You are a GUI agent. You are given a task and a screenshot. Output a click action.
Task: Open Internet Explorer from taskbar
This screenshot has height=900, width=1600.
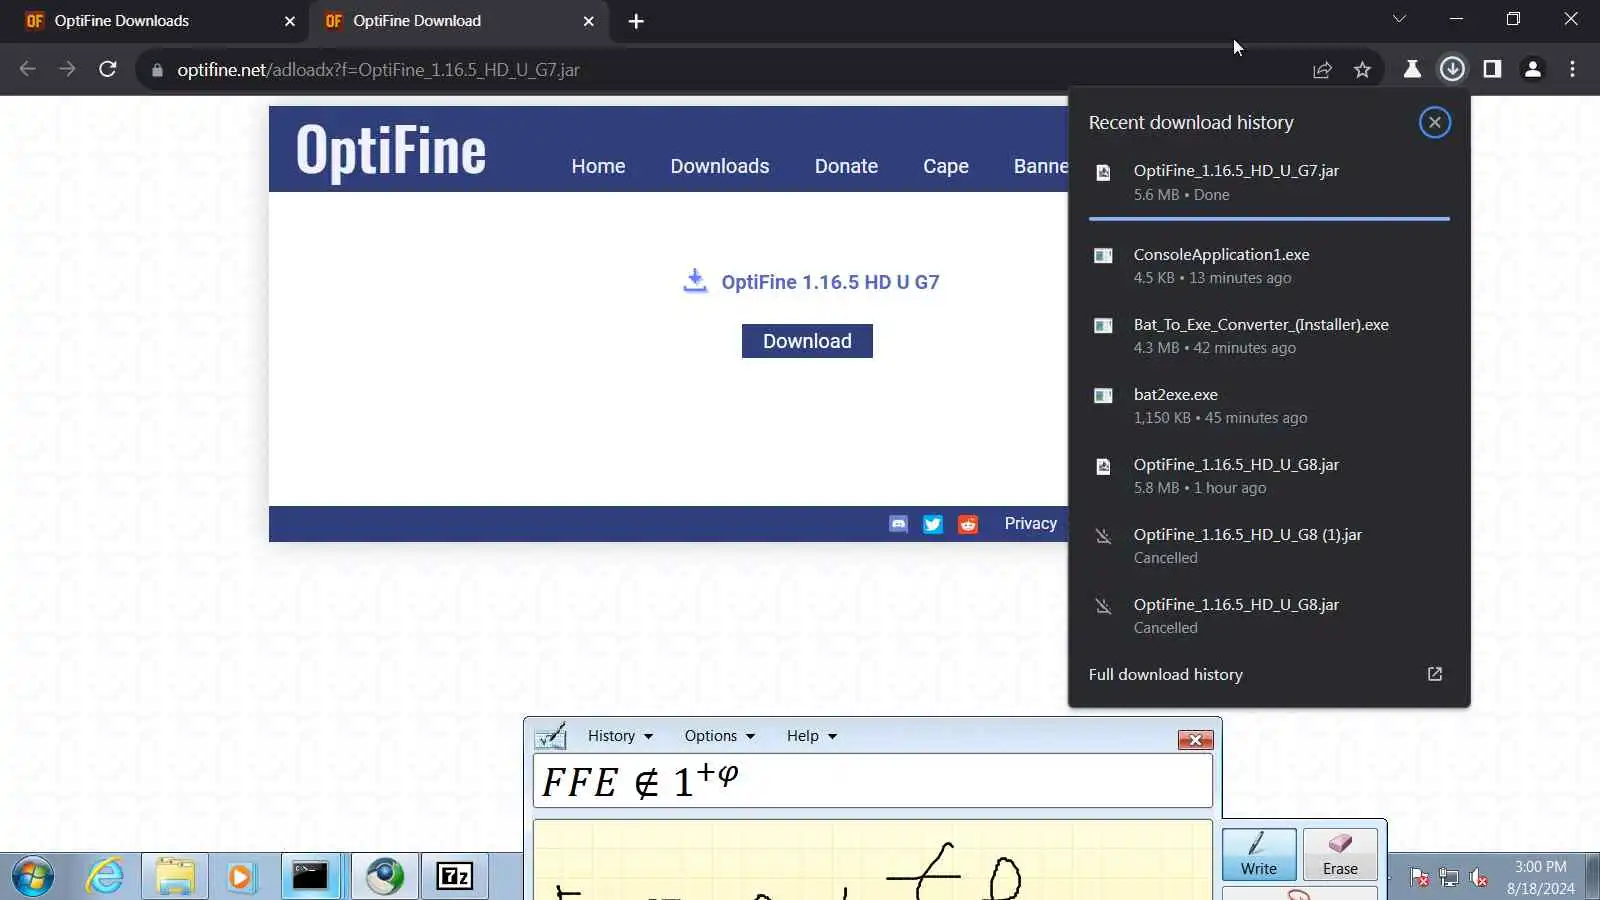[105, 876]
